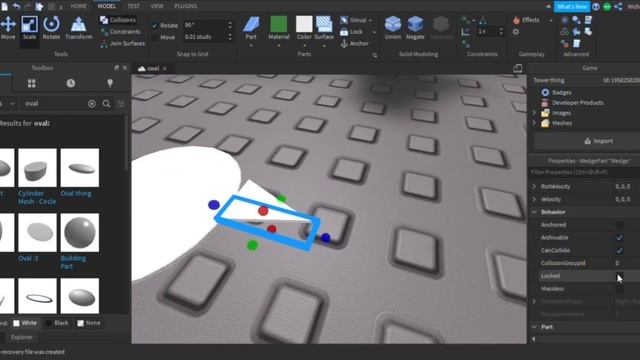Select the Transform tool
The height and width of the screenshot is (360, 640).
[x=78, y=28]
